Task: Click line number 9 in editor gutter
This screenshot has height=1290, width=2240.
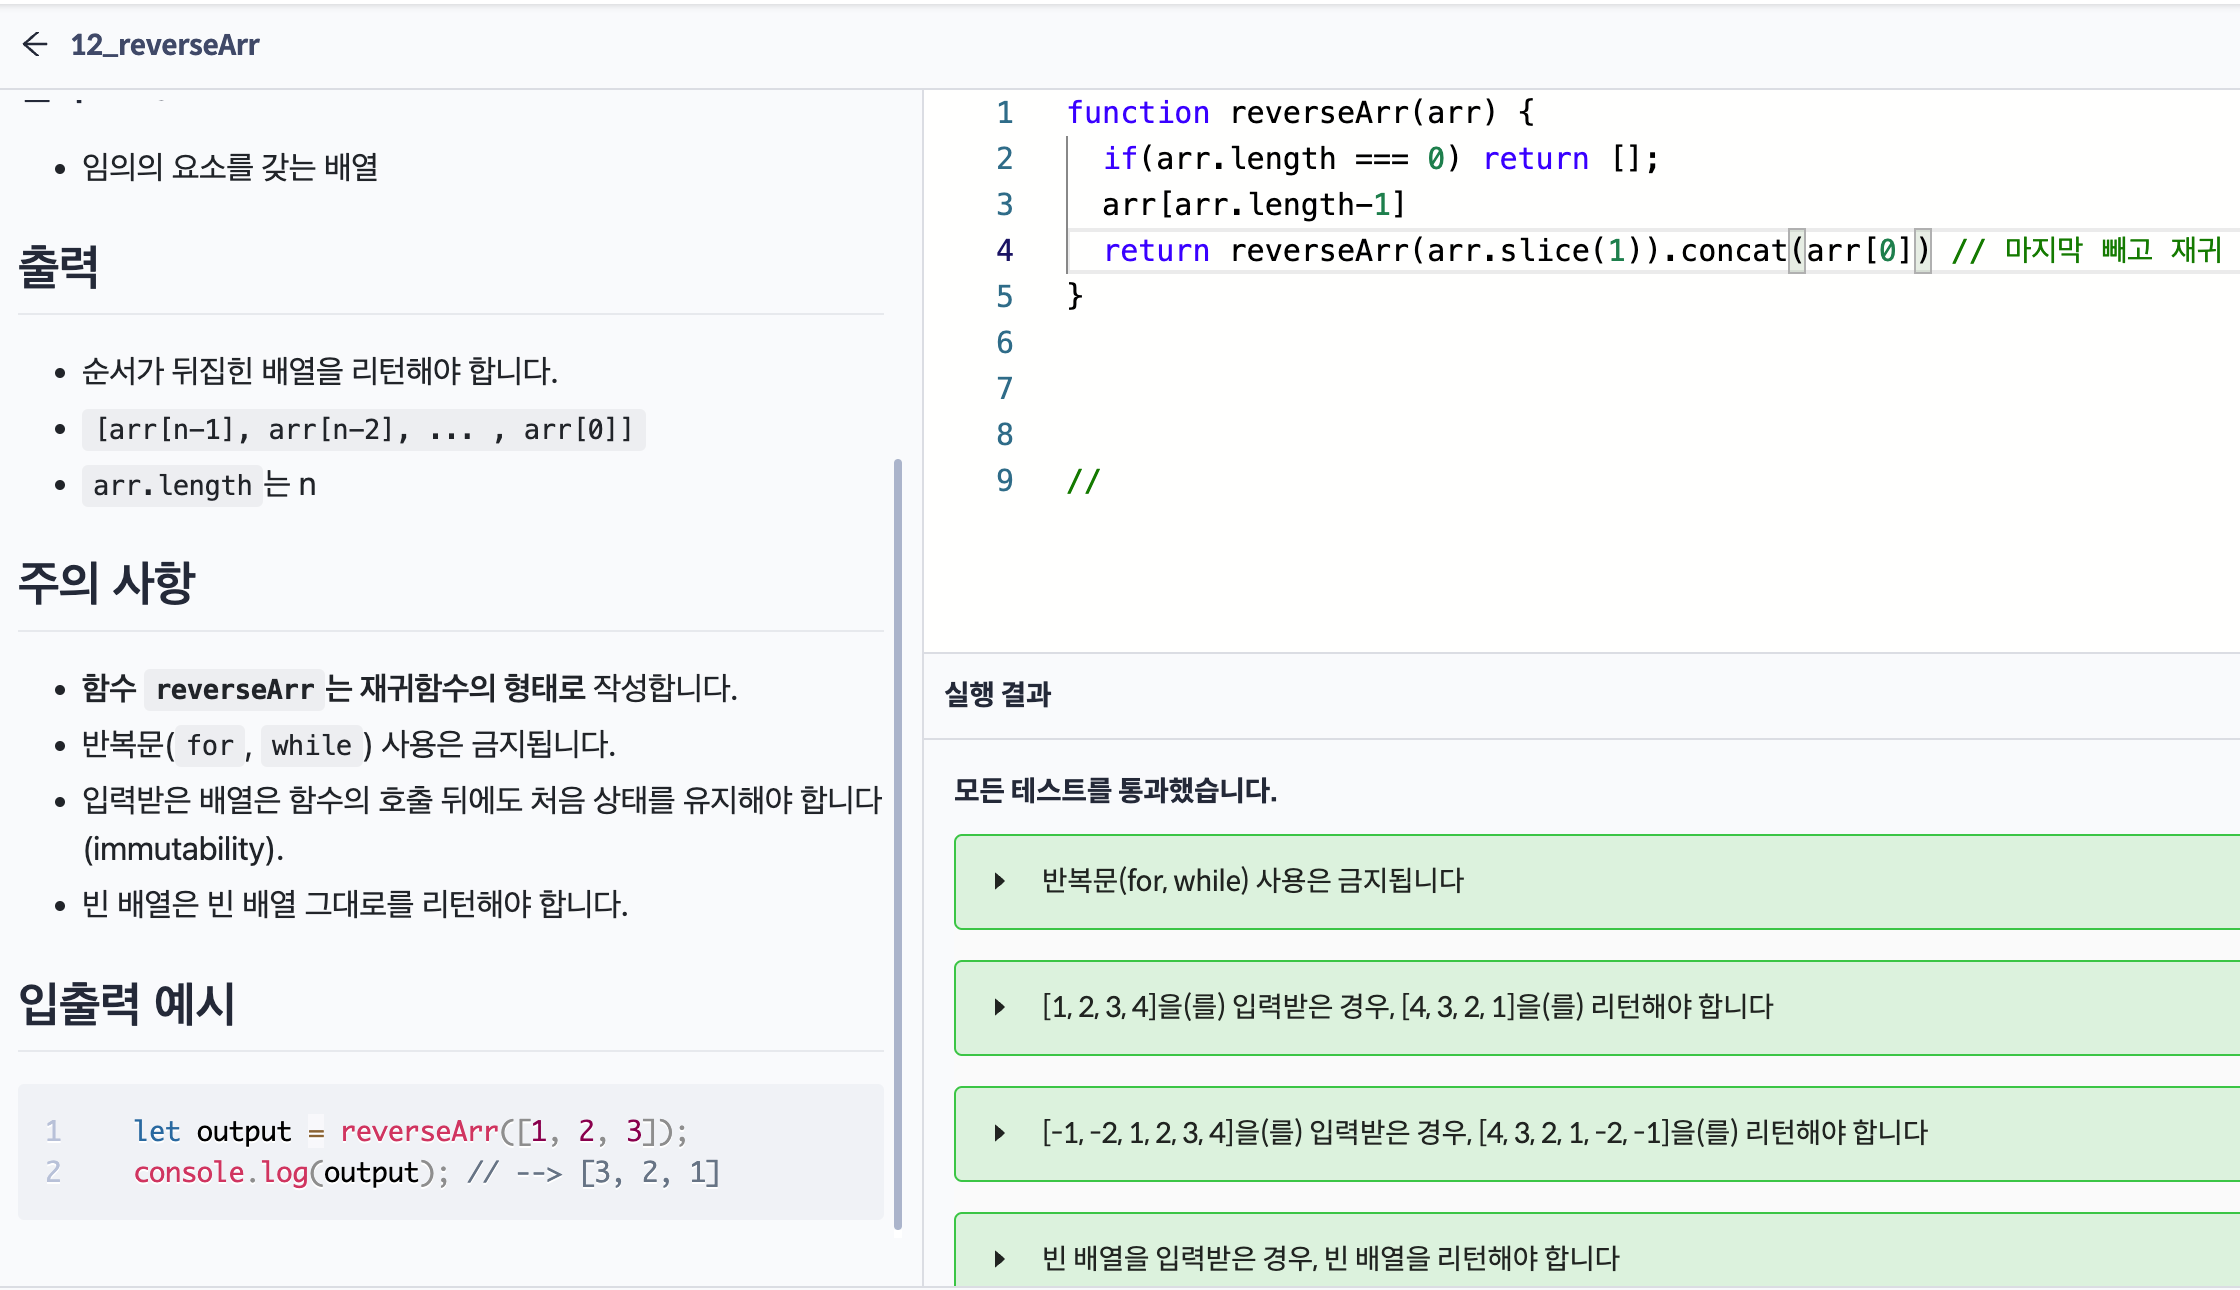Action: pyautogui.click(x=1004, y=481)
